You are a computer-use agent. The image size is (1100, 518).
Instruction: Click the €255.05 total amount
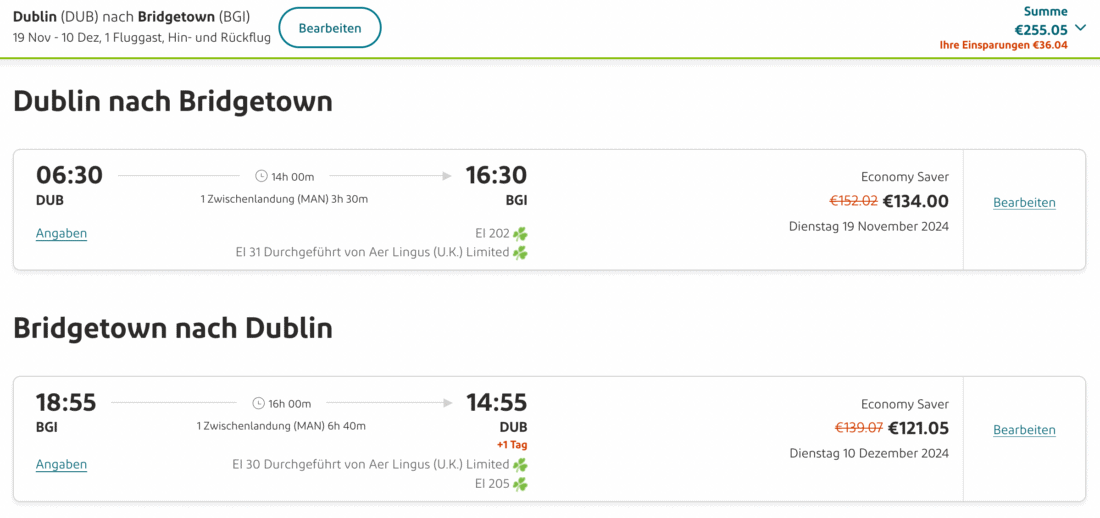coord(1041,30)
